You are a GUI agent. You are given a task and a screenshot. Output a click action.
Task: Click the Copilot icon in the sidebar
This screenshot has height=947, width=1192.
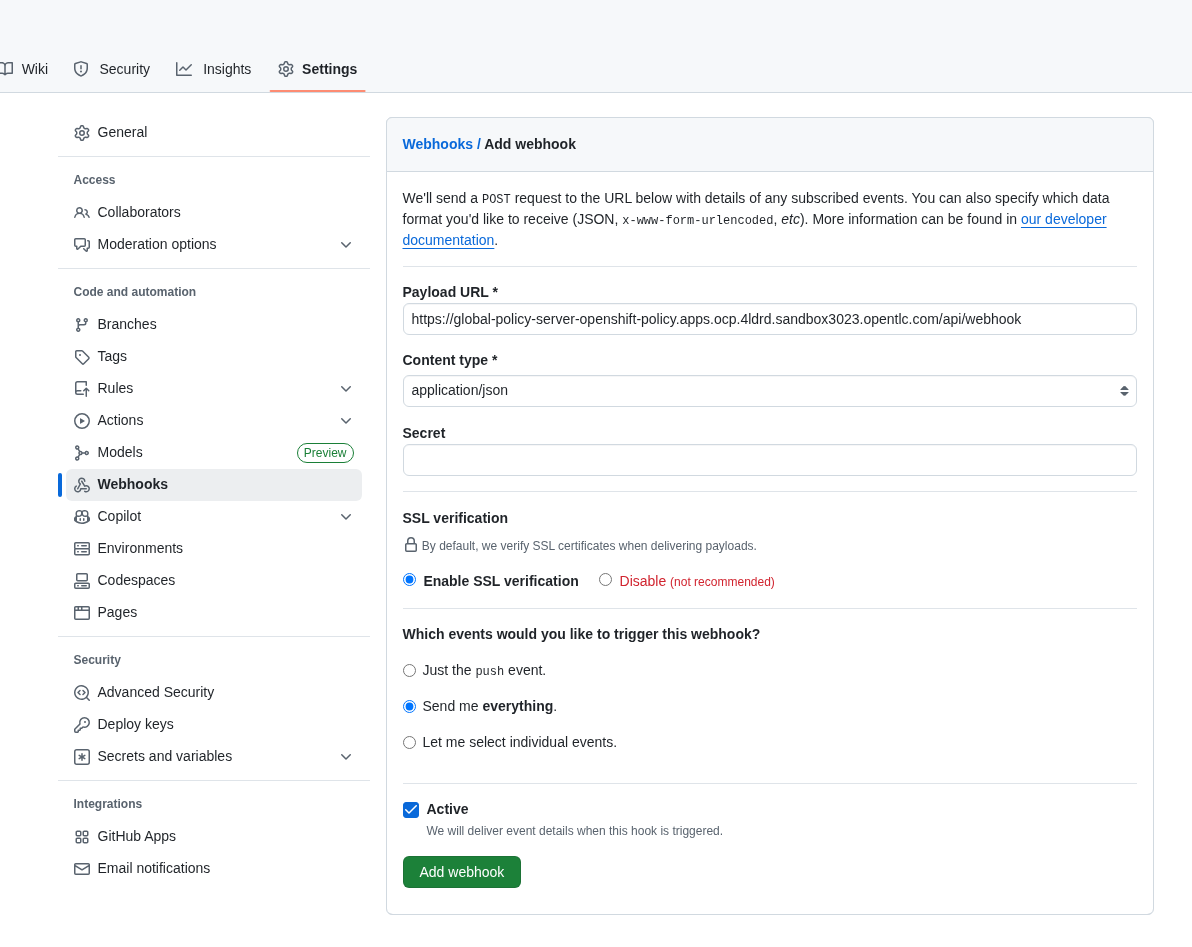click(x=81, y=517)
